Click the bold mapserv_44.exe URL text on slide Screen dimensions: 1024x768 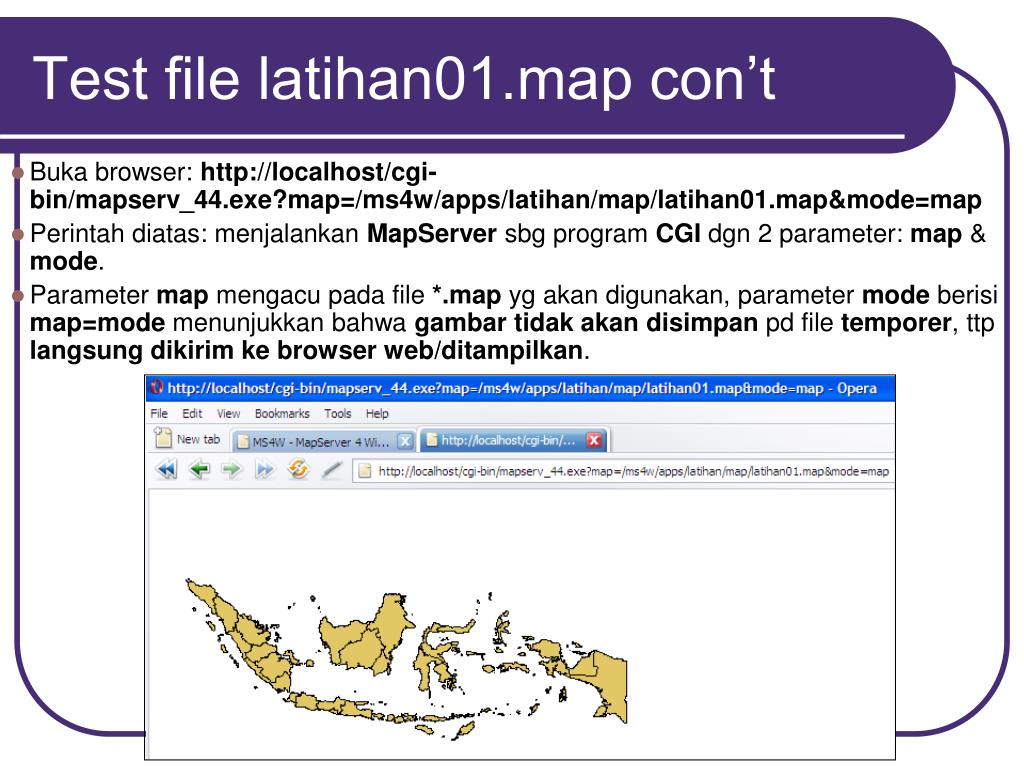click(x=505, y=186)
